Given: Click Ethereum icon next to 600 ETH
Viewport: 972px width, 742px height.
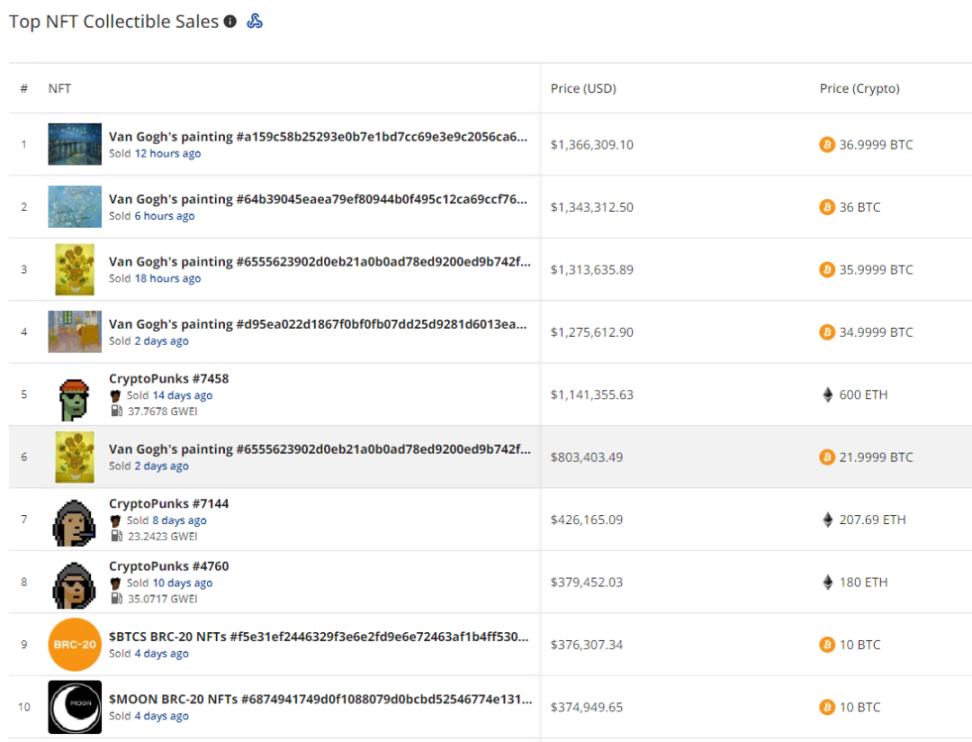Looking at the screenshot, I should tap(827, 395).
